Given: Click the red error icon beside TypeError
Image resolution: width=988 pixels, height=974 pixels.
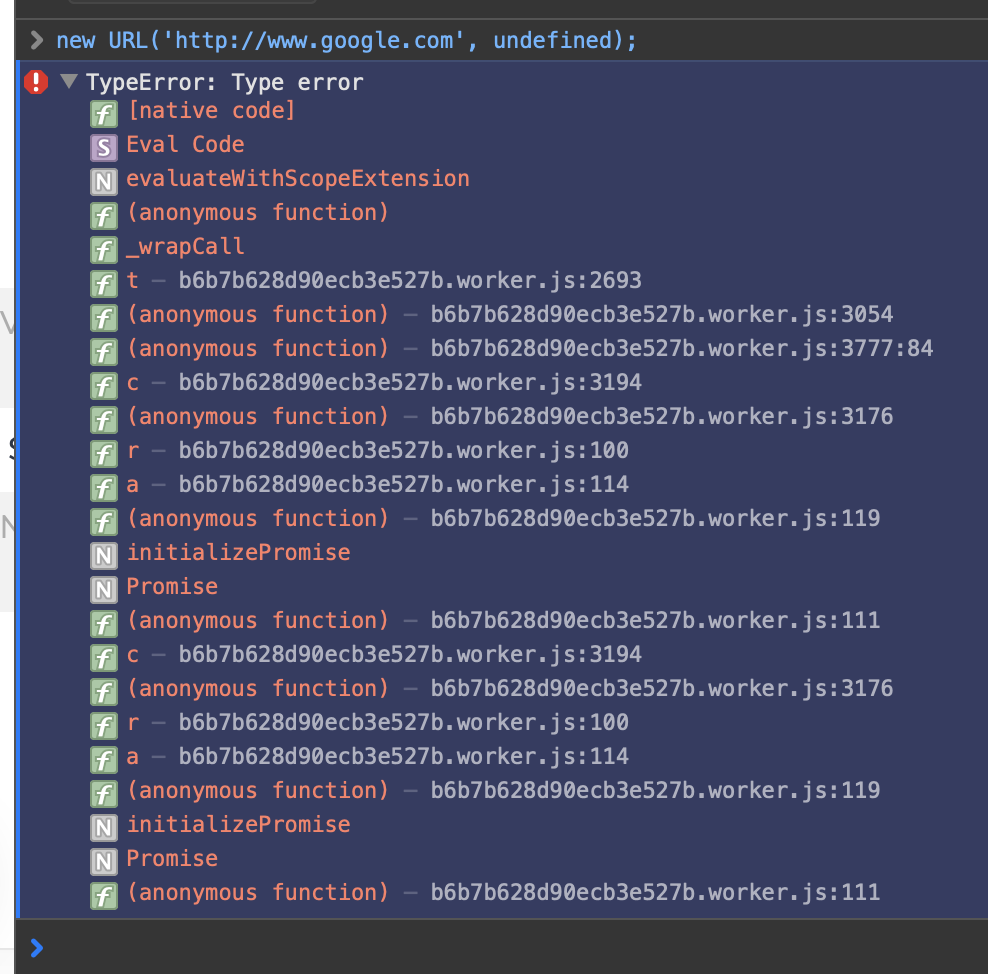Looking at the screenshot, I should pos(36,82).
